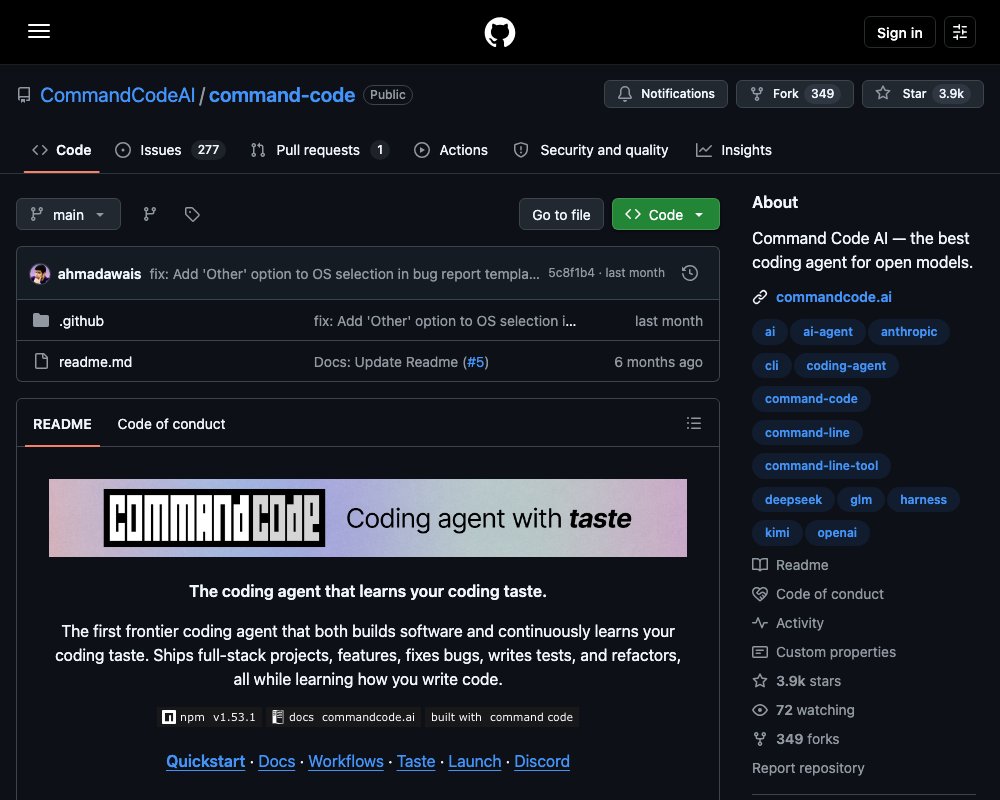Click ahmadawais avatar image
Screen dimensions: 1000x800
click(x=40, y=274)
